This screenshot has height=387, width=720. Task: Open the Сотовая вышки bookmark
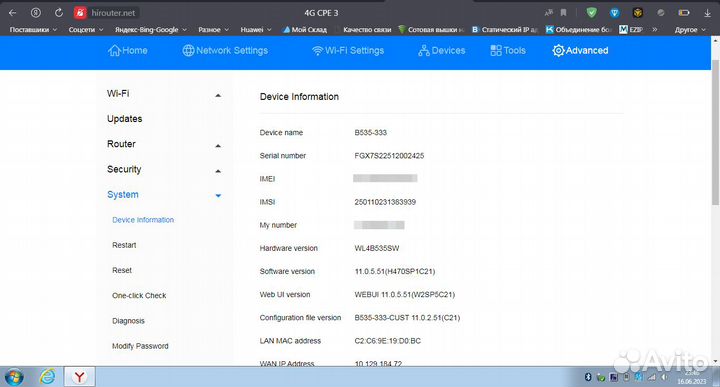[431, 29]
